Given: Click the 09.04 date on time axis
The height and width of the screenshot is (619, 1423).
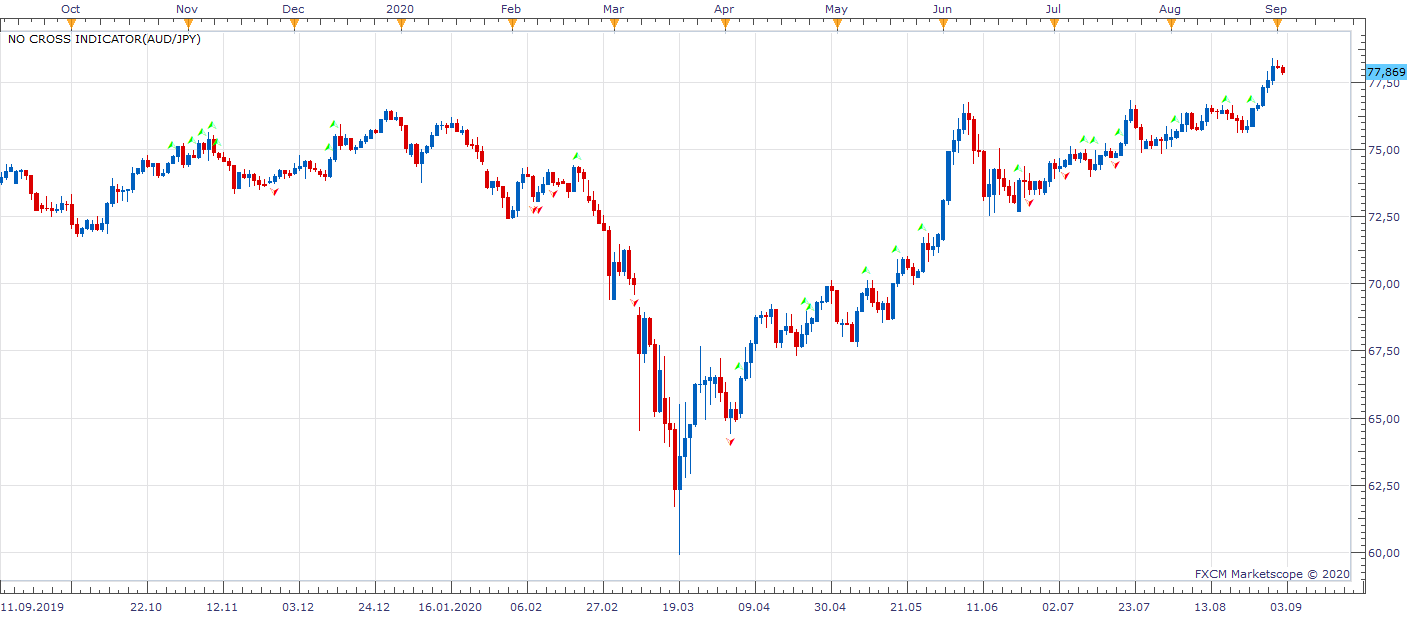Looking at the screenshot, I should point(754,607).
